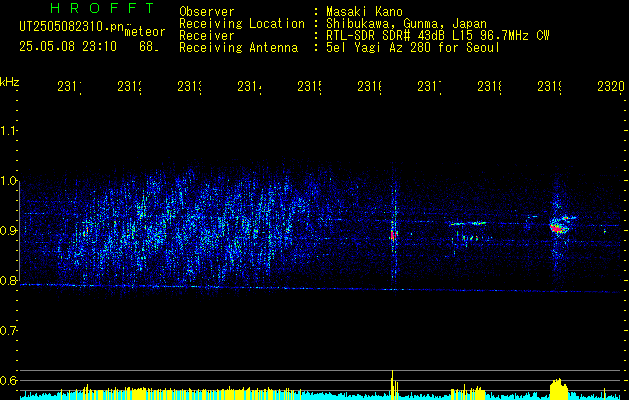Viewport: 629px width, 400px height.
Task: Click the large red-yellow echo near 2319
Action: (x=559, y=225)
